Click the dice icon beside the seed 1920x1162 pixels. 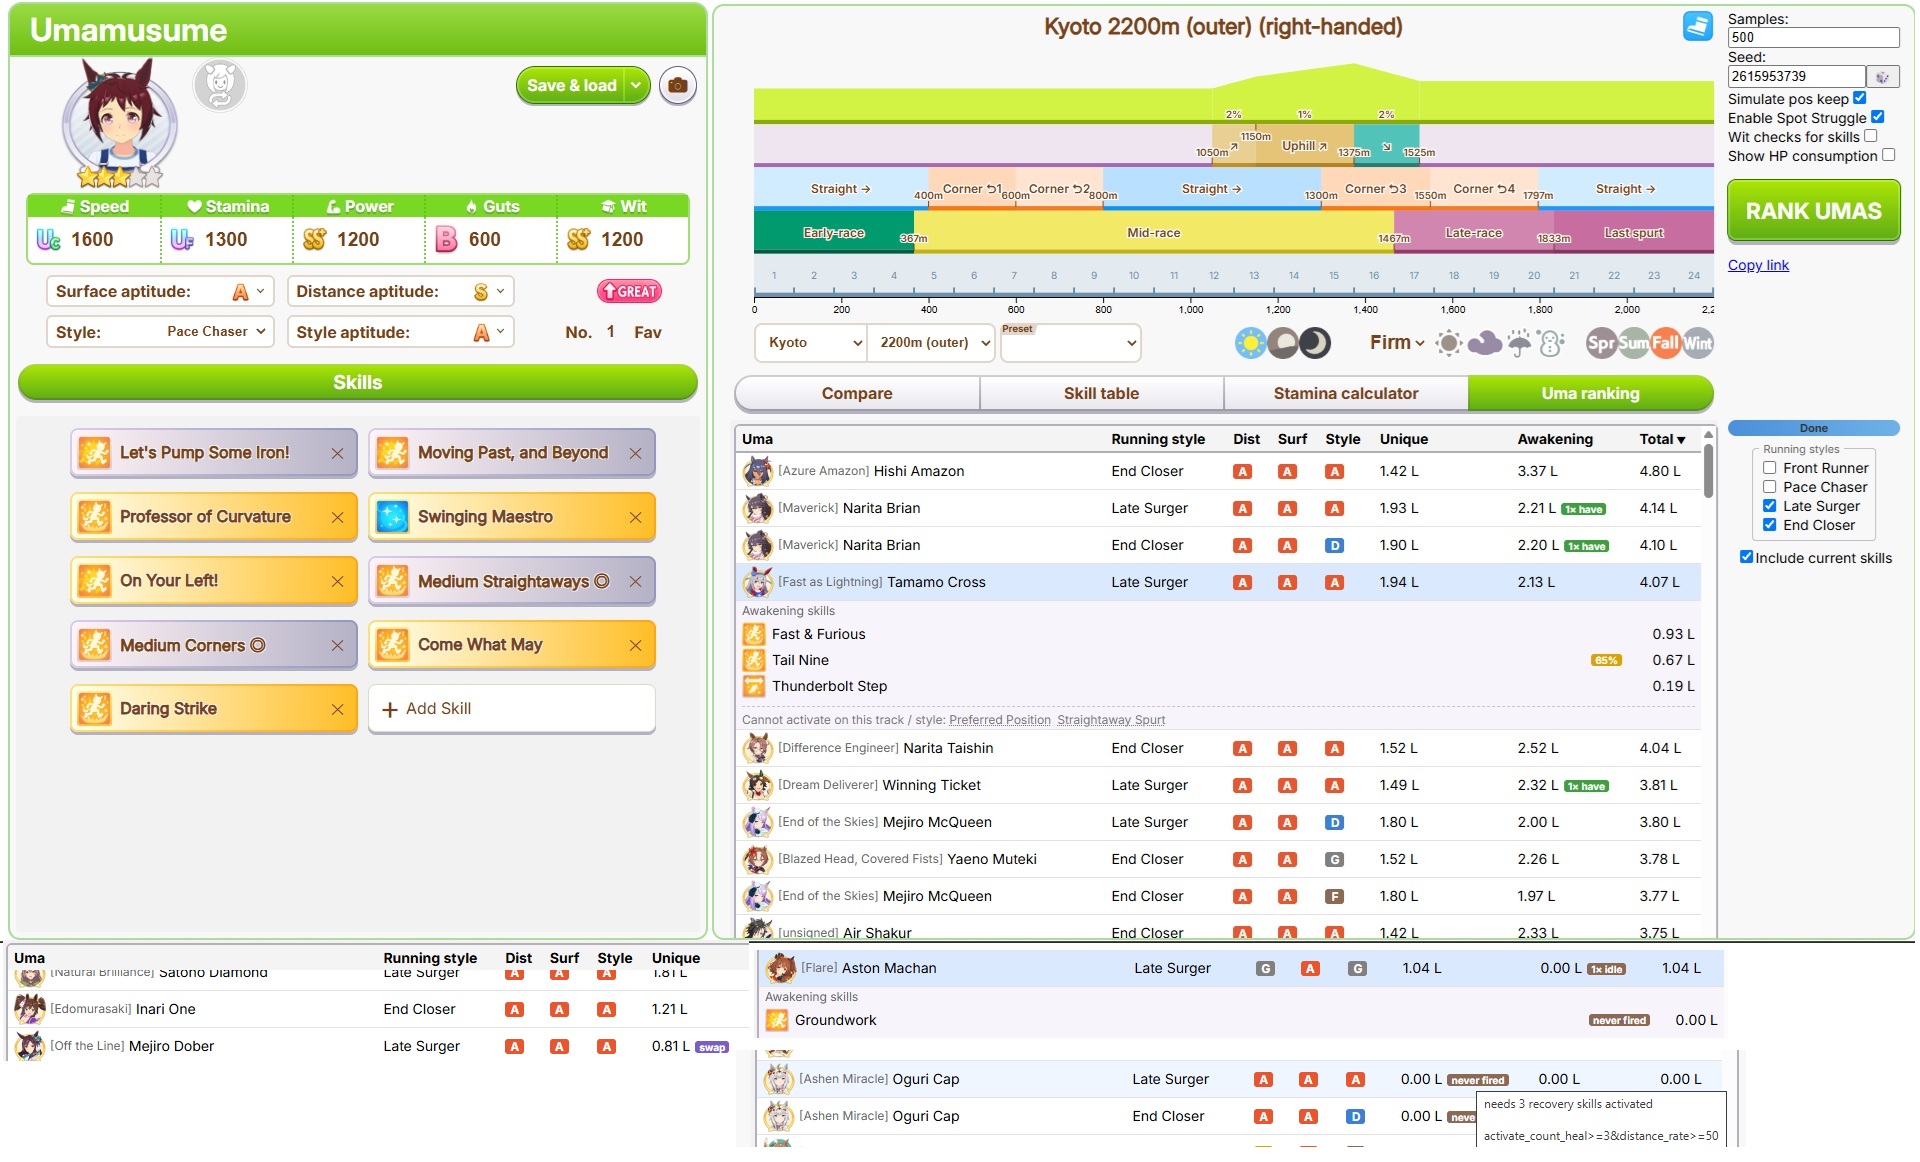coord(1883,77)
